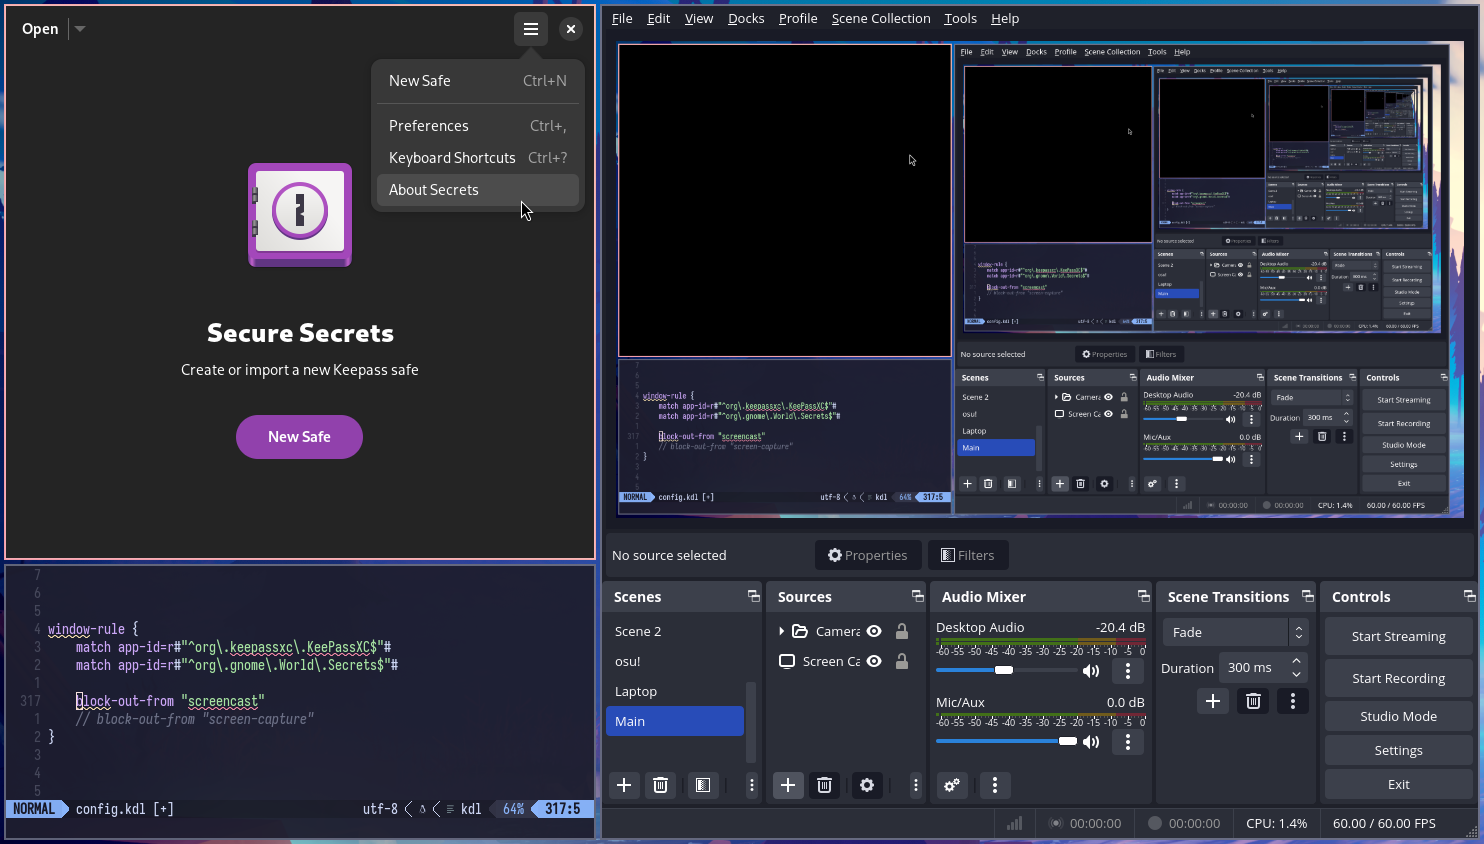Click the New Safe button

(299, 437)
